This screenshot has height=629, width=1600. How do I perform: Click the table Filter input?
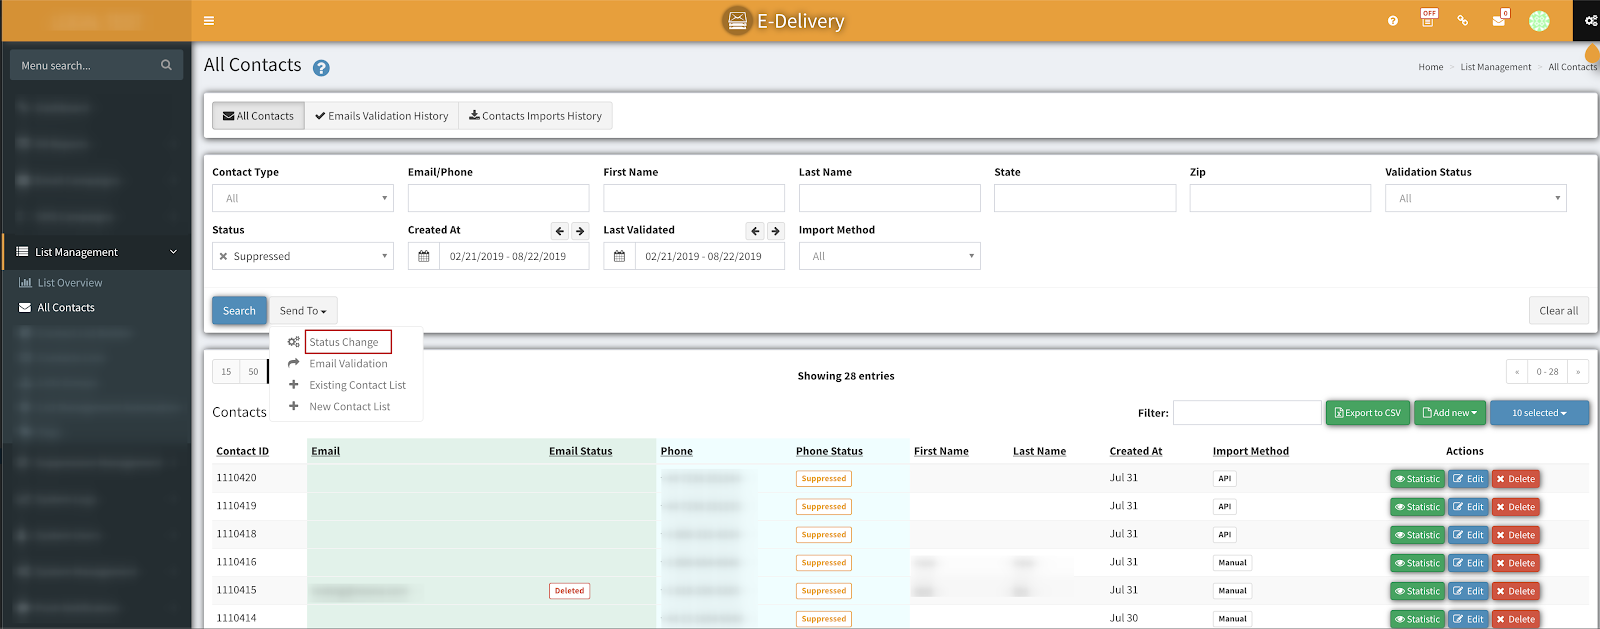point(1247,413)
